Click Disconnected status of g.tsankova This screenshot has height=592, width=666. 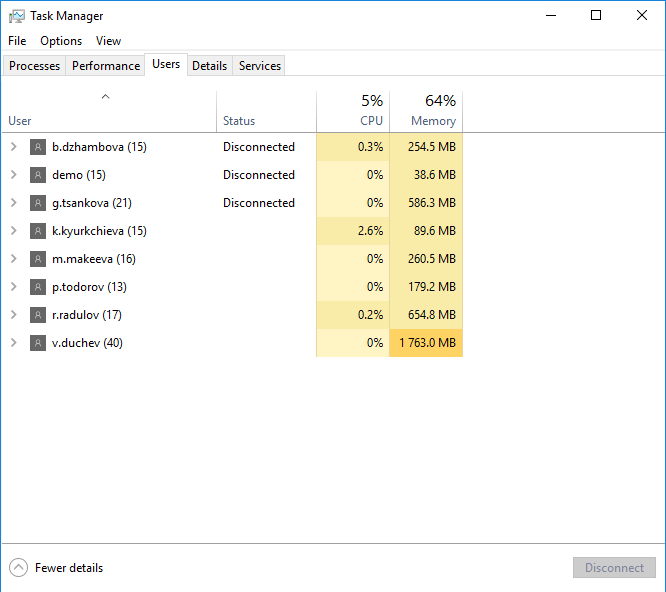pos(259,203)
